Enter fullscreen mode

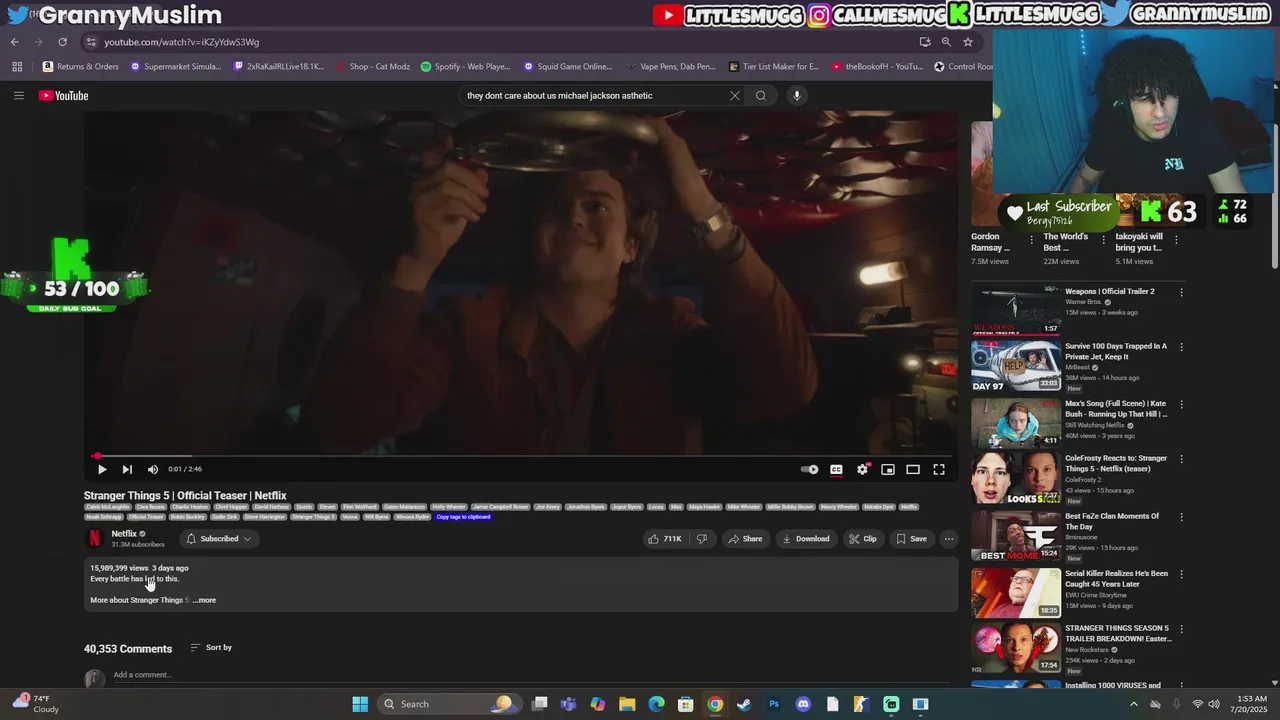click(939, 469)
